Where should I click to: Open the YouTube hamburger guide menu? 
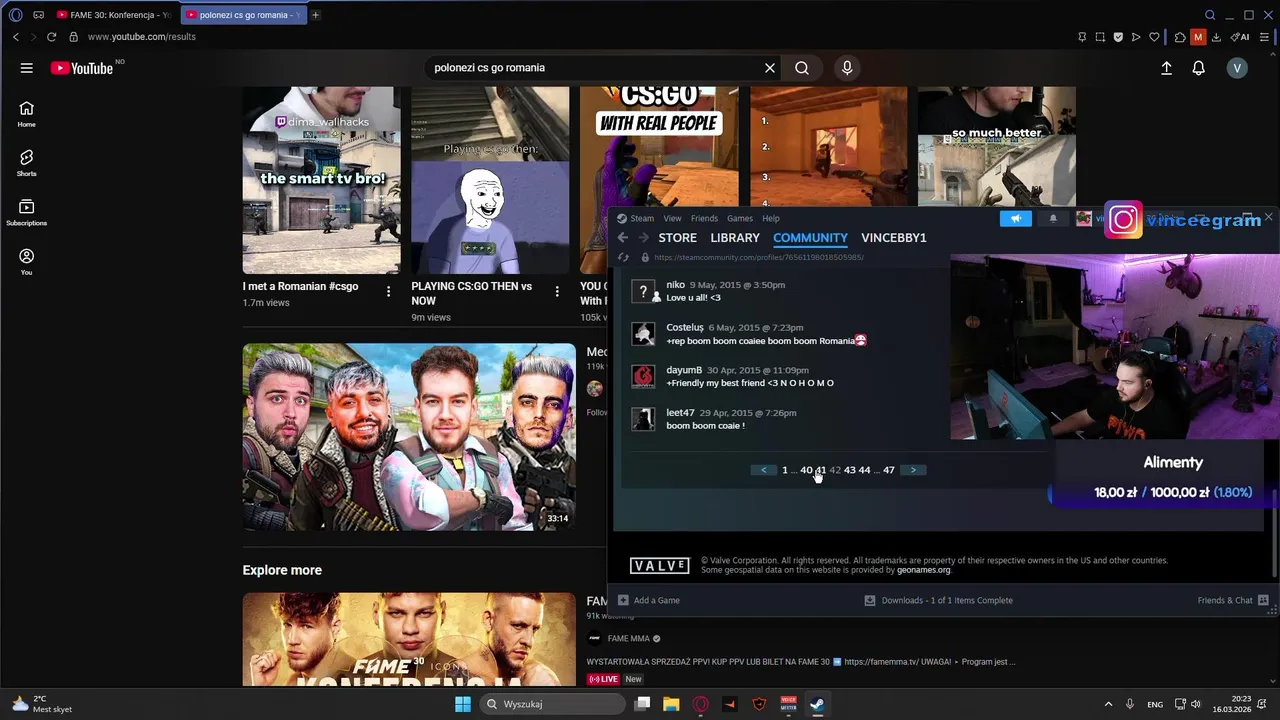[27, 68]
